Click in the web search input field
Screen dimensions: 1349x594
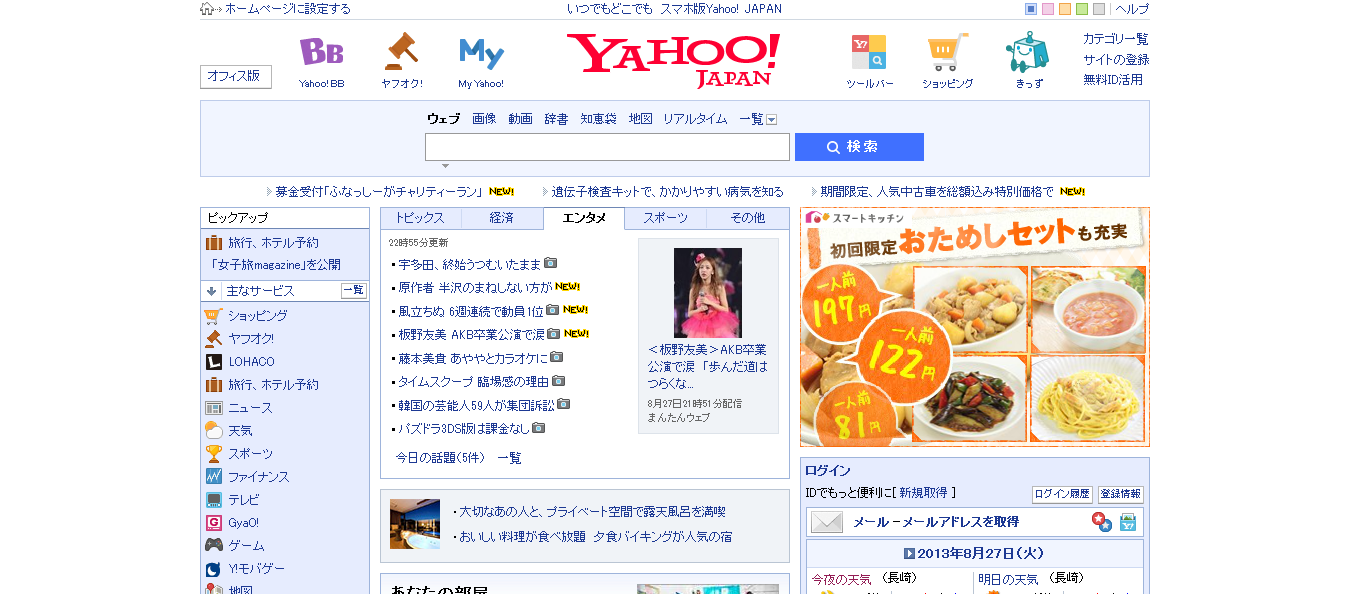coord(607,147)
